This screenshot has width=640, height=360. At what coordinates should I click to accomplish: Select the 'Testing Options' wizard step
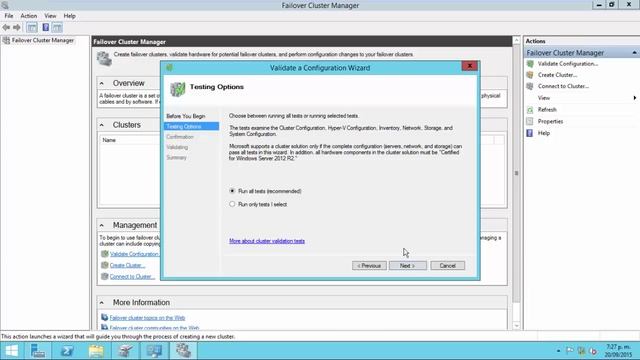pyautogui.click(x=191, y=127)
